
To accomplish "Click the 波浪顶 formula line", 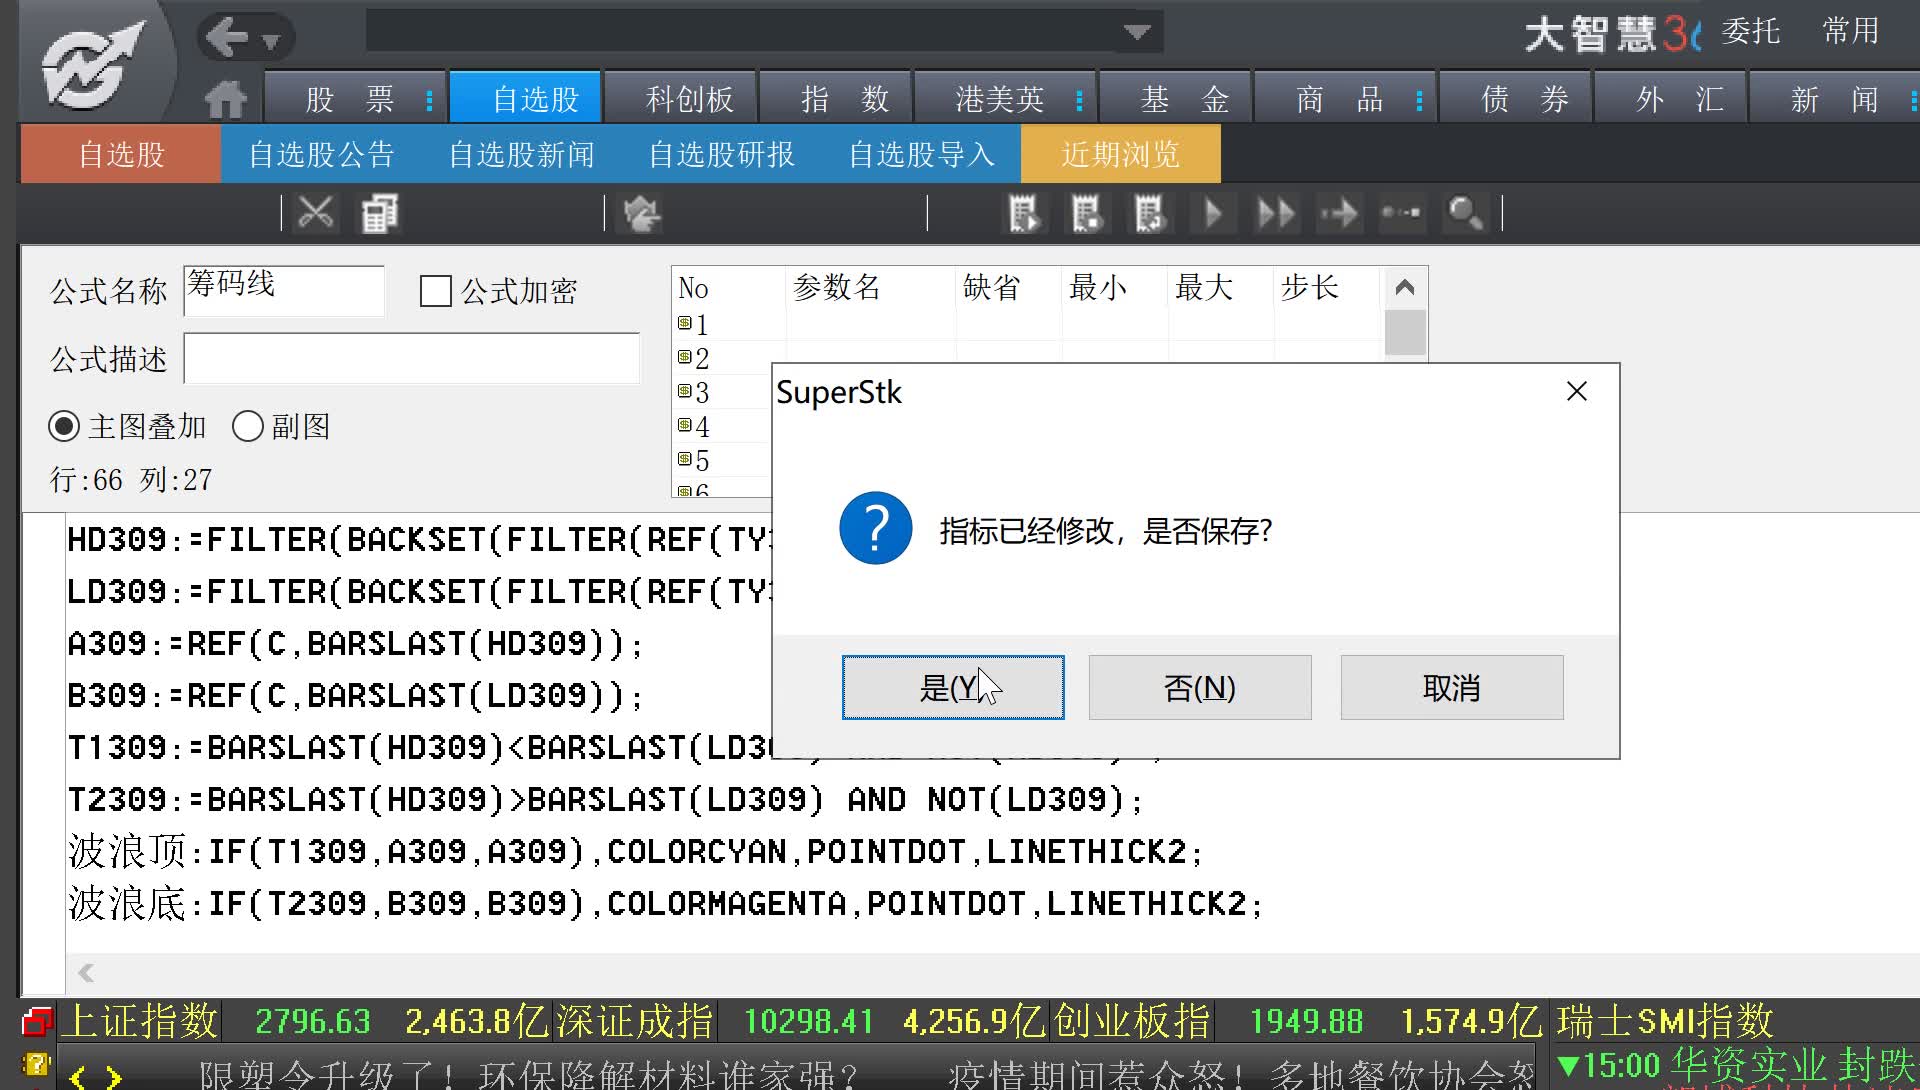I will click(x=635, y=852).
